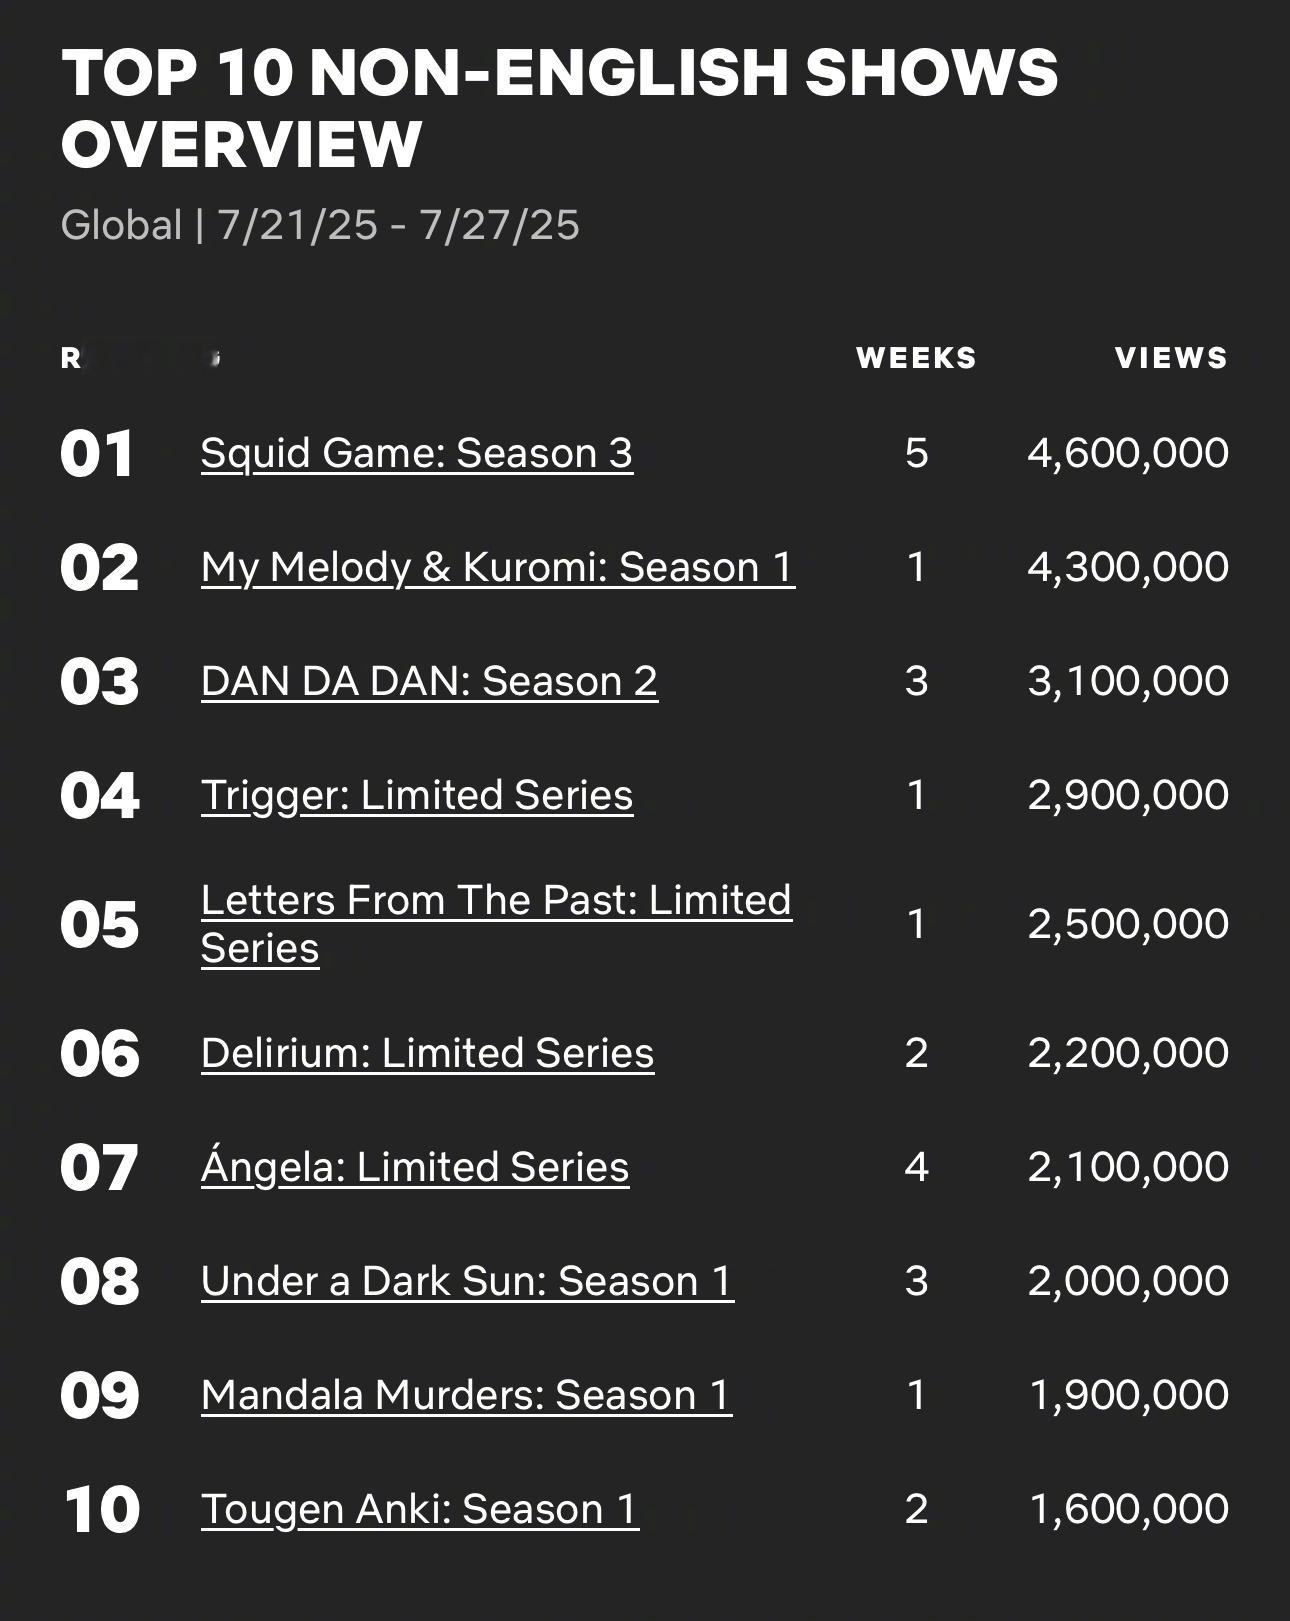Open the Trigger: Limited Series link
Image resolution: width=1290 pixels, height=1621 pixels.
(x=417, y=795)
